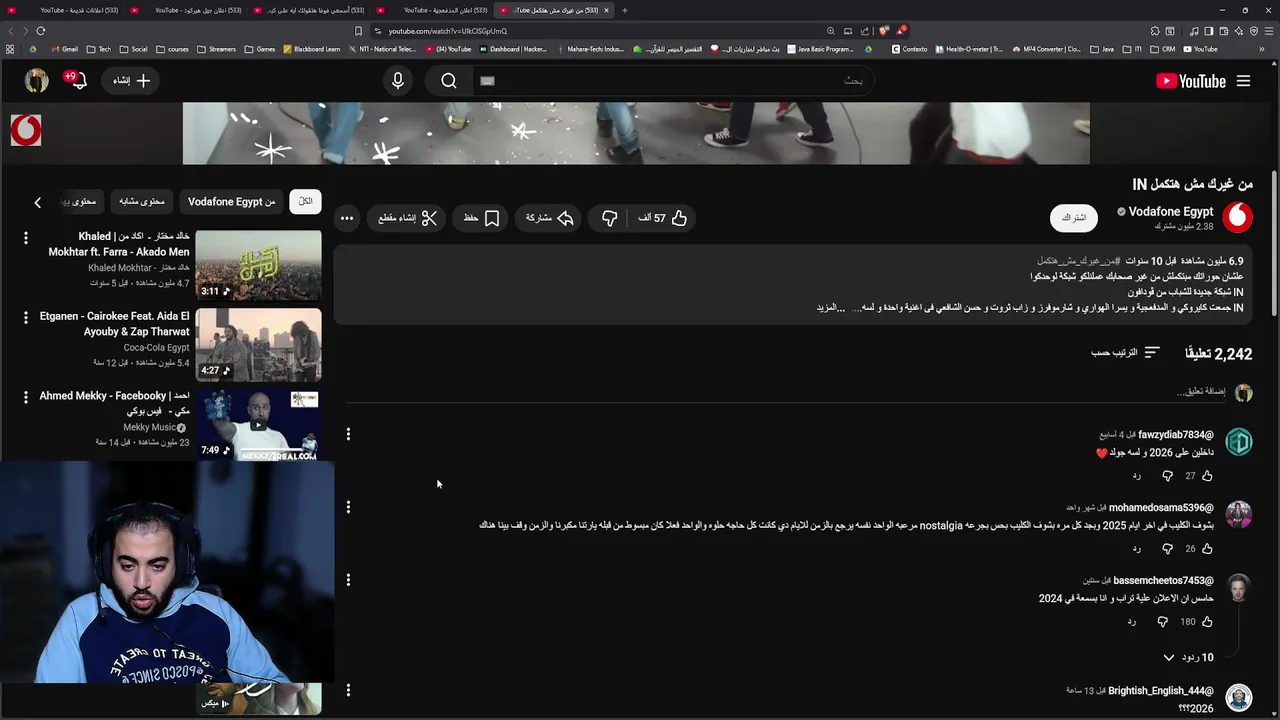Open the Vodafone Egypt channel avatar
The image size is (1280, 720).
click(1237, 217)
